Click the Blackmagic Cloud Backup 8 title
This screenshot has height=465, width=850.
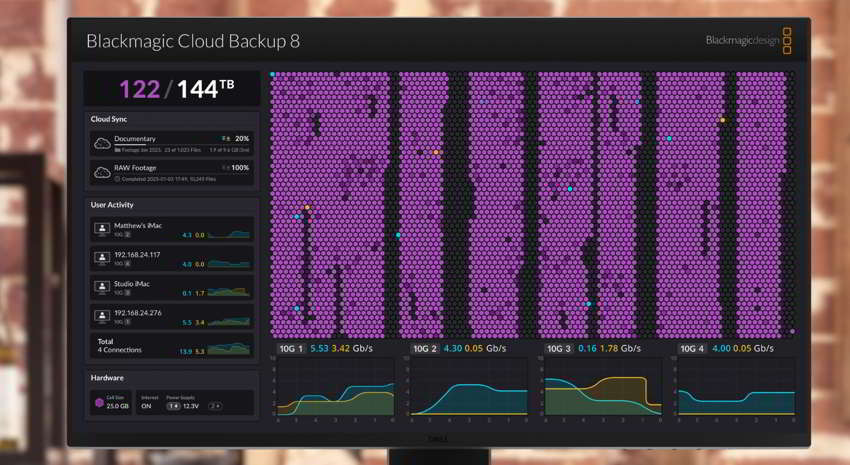tap(193, 42)
